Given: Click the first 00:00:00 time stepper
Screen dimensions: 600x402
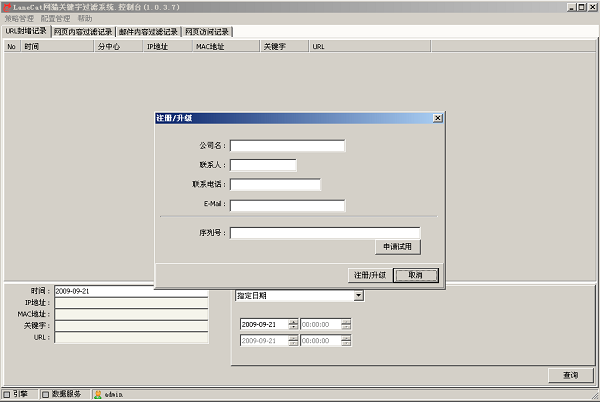Looking at the screenshot, I should [x=346, y=324].
